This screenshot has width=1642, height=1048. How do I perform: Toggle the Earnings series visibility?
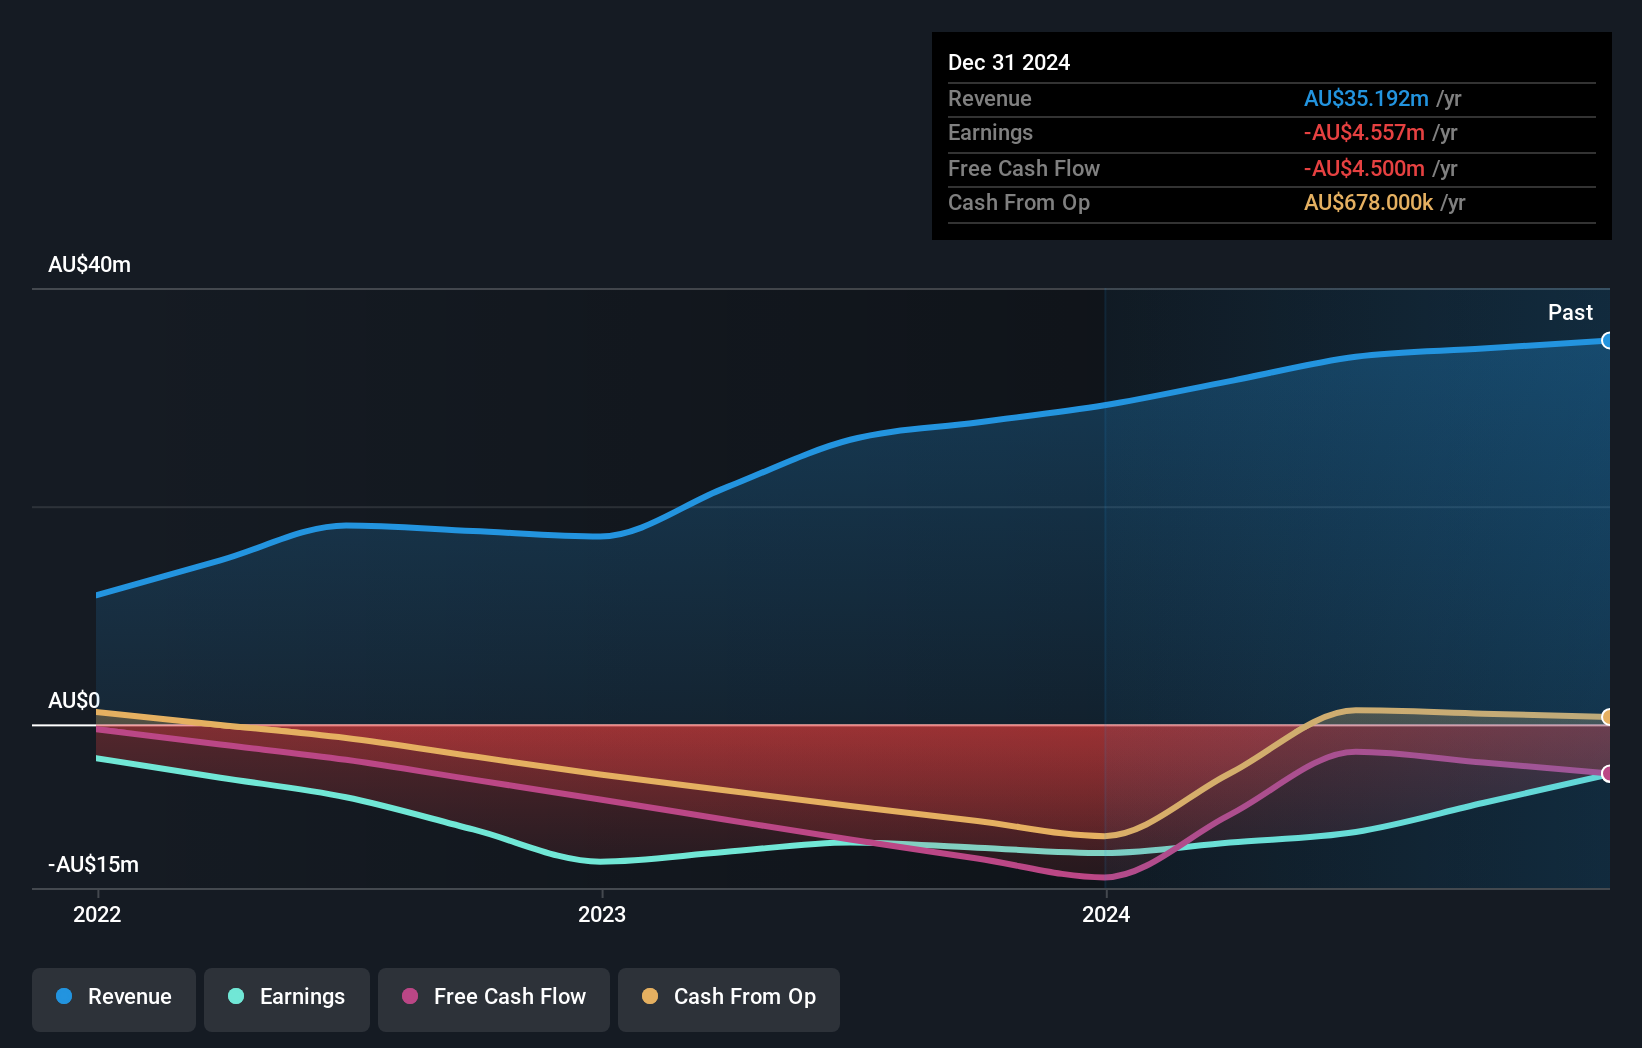[x=286, y=997]
